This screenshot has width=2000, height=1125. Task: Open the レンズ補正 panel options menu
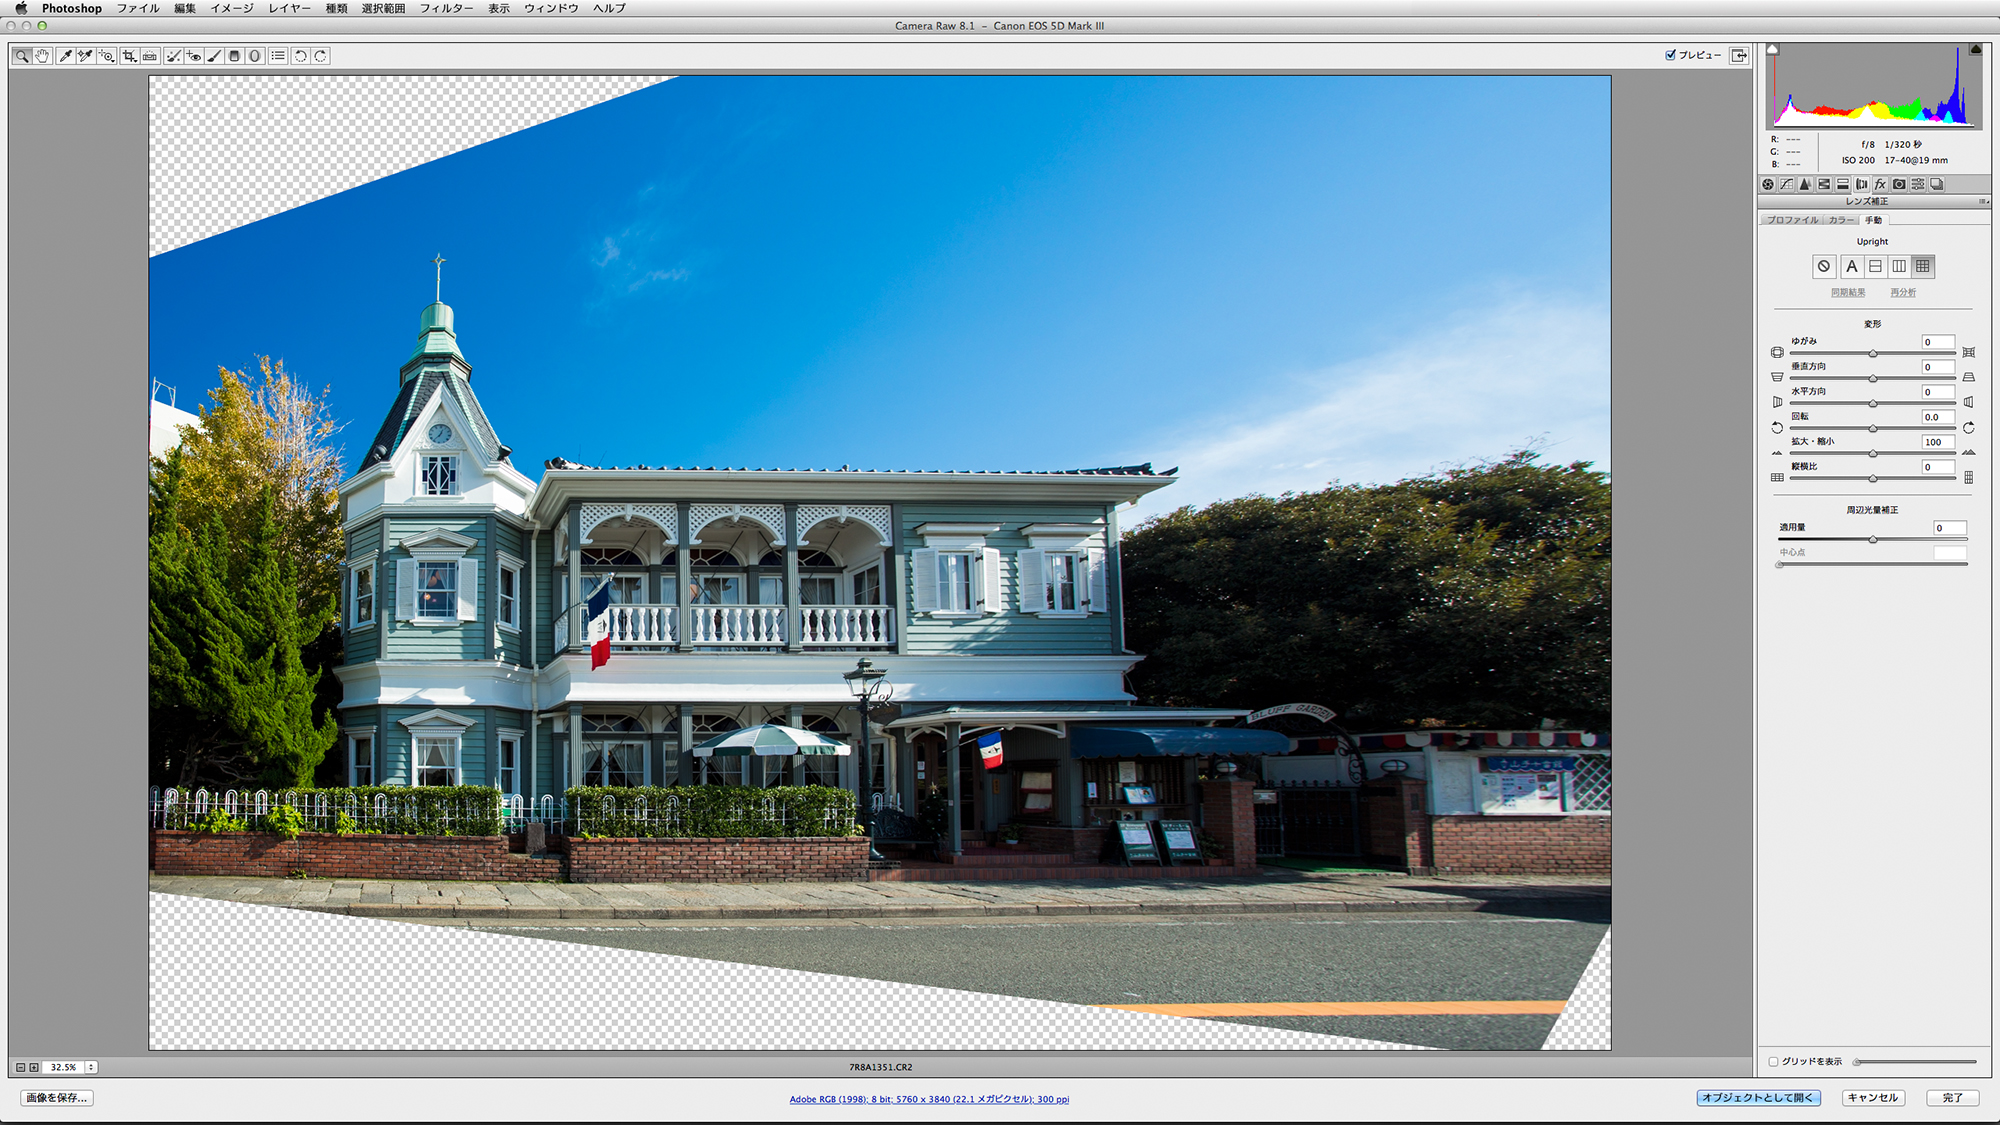[x=1983, y=201]
